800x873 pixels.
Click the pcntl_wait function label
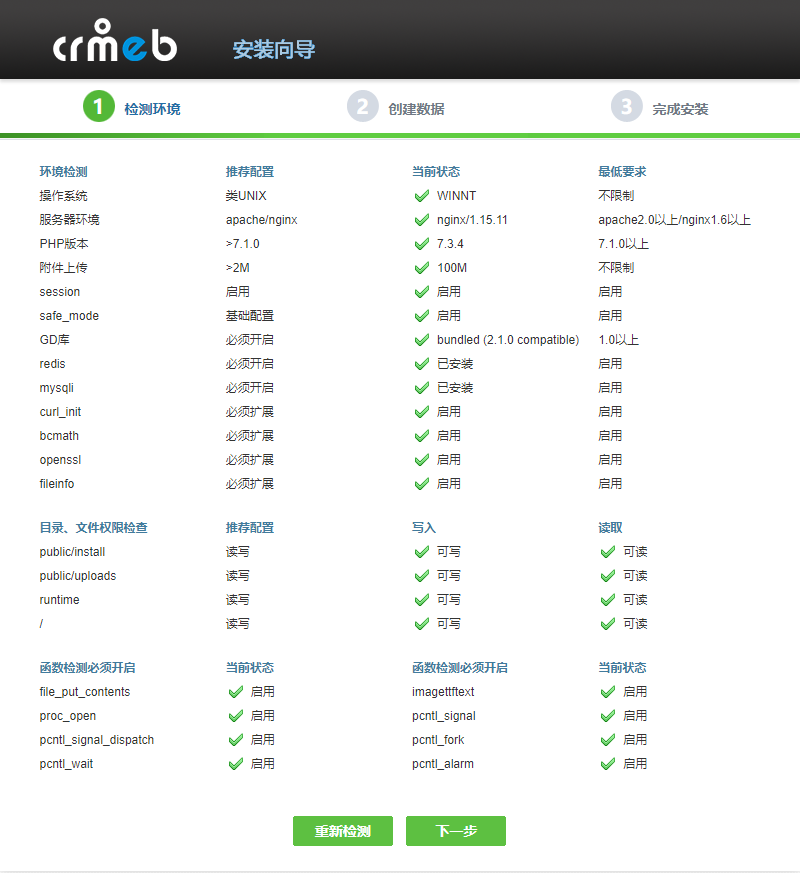[66, 764]
